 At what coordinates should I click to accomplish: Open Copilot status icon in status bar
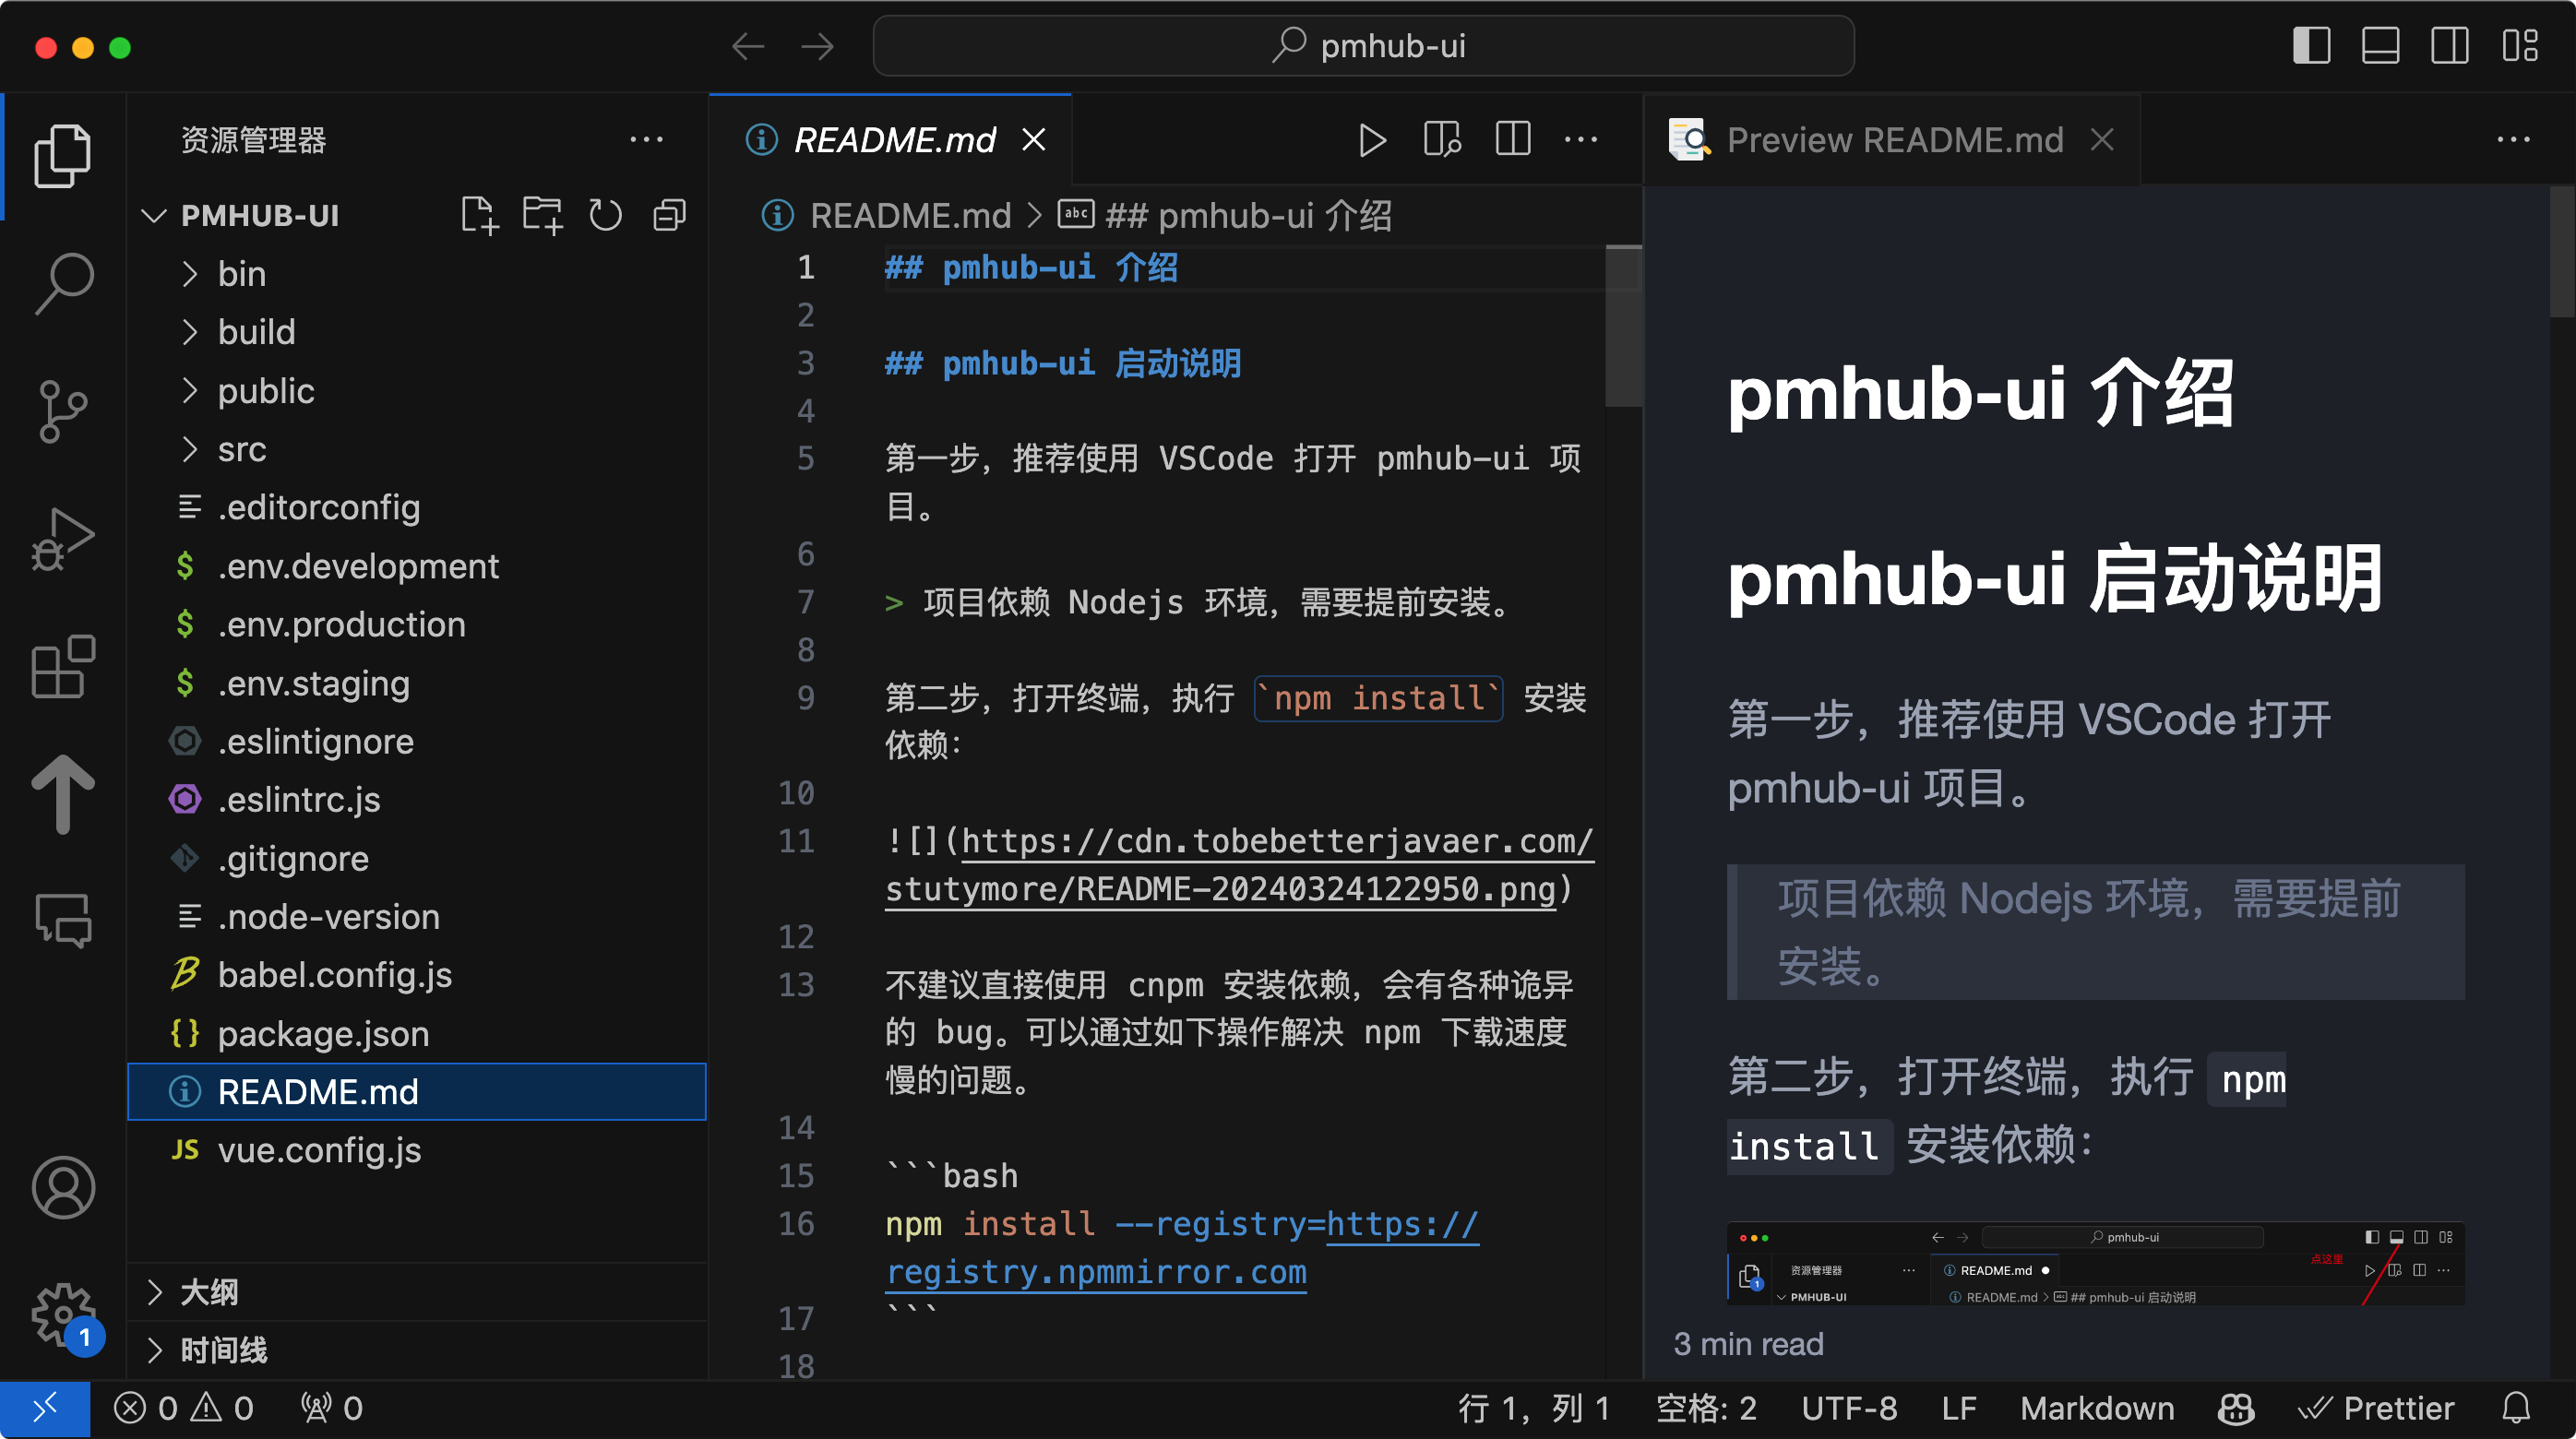click(x=2236, y=1409)
